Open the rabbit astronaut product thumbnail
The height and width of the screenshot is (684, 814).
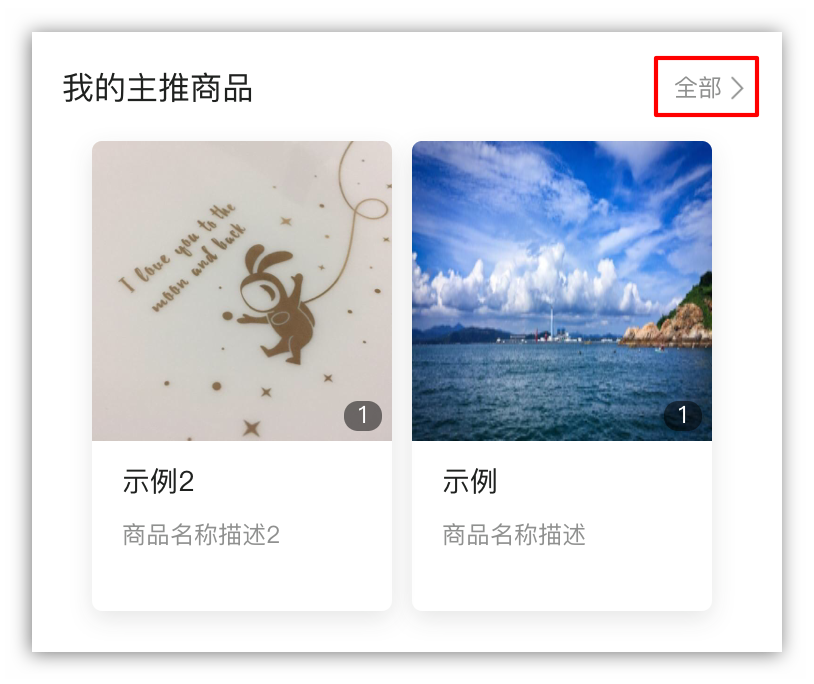pos(242,291)
